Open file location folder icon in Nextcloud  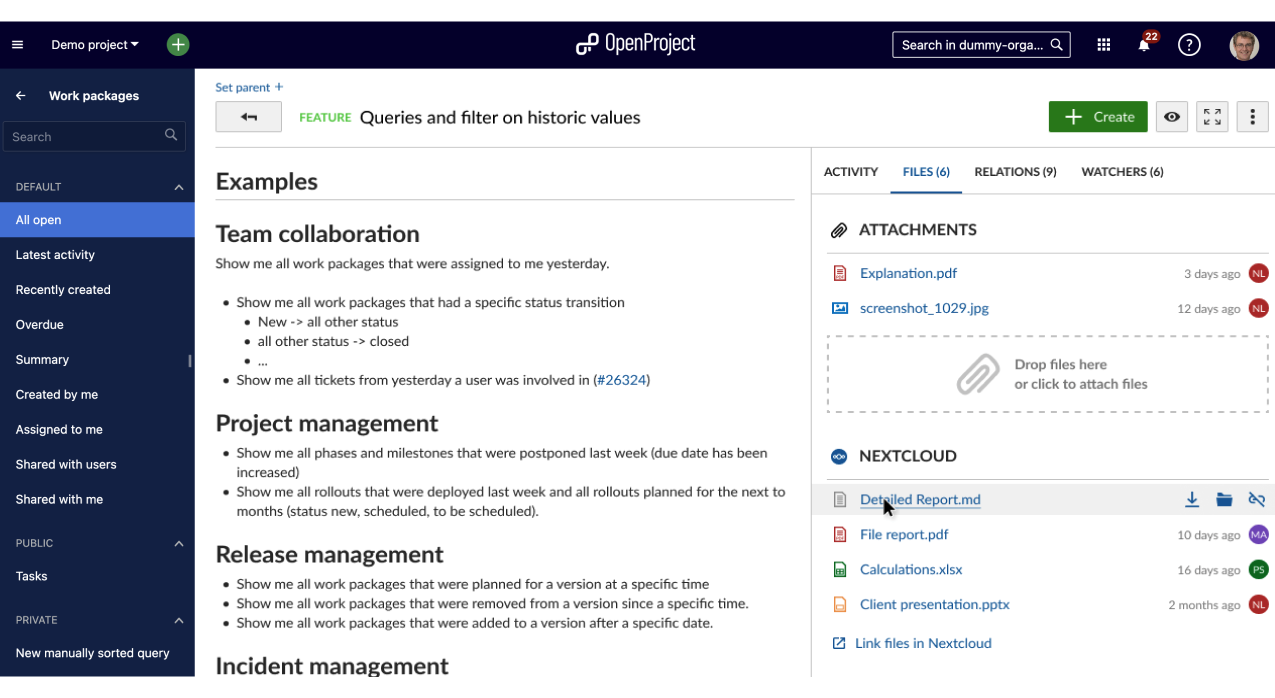[1224, 500]
